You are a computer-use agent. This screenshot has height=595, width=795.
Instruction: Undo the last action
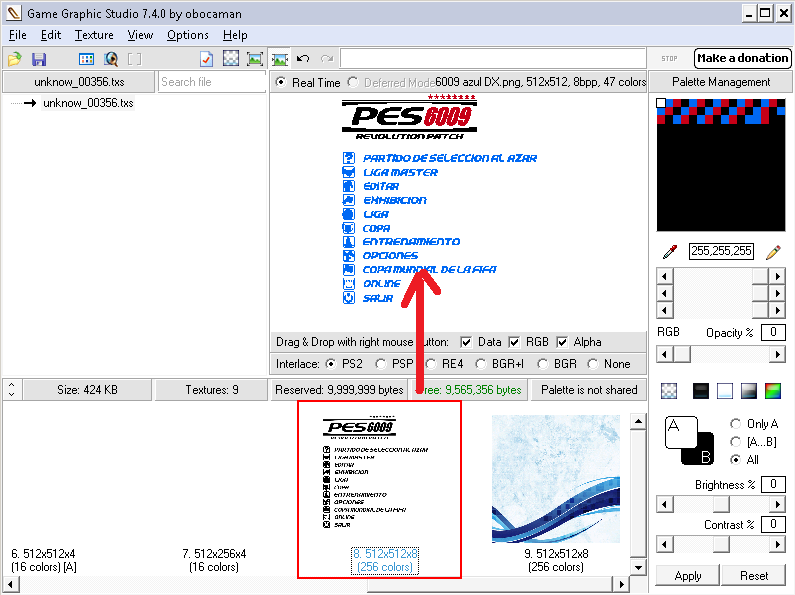pyautogui.click(x=303, y=59)
